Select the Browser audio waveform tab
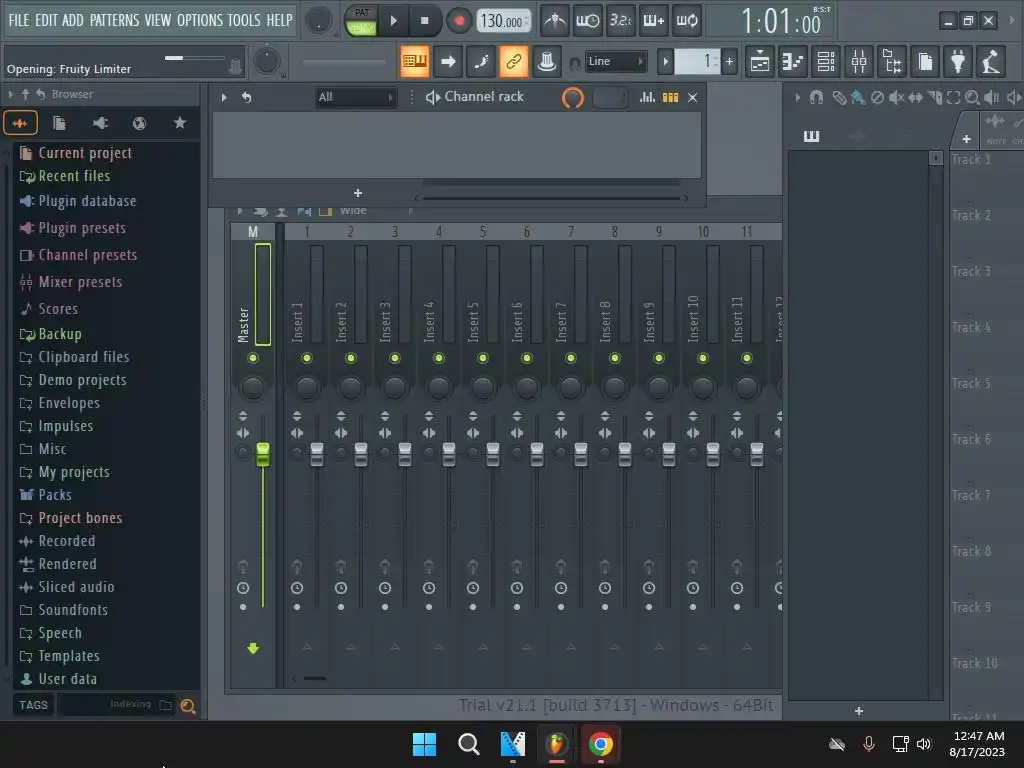Viewport: 1024px width, 768px height. (x=20, y=123)
